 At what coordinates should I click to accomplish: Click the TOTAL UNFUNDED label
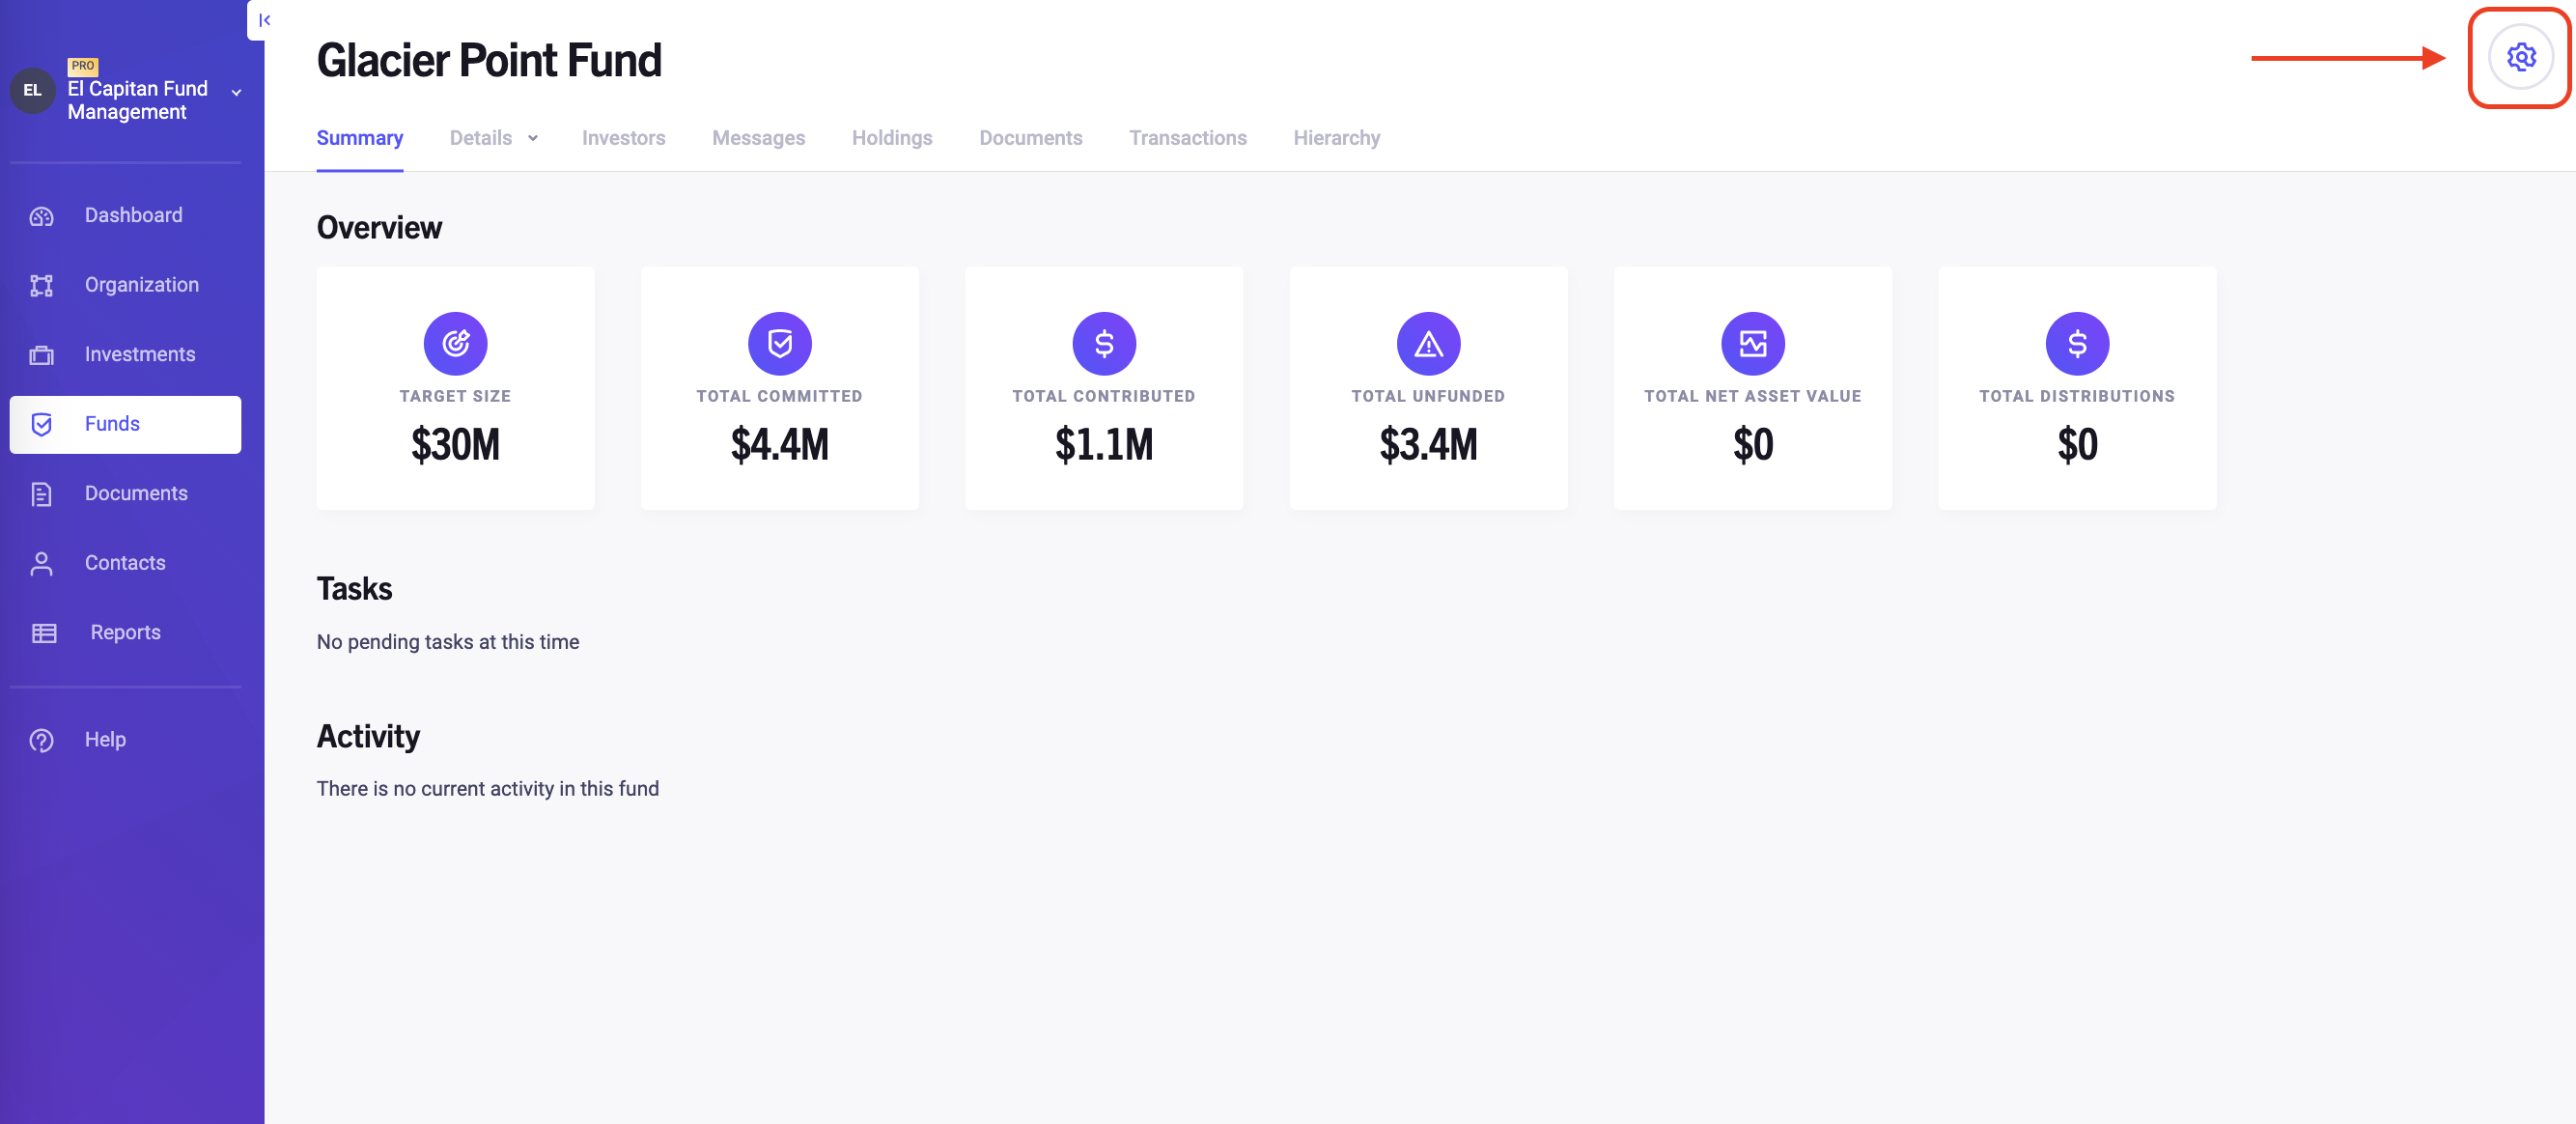[x=1428, y=396]
